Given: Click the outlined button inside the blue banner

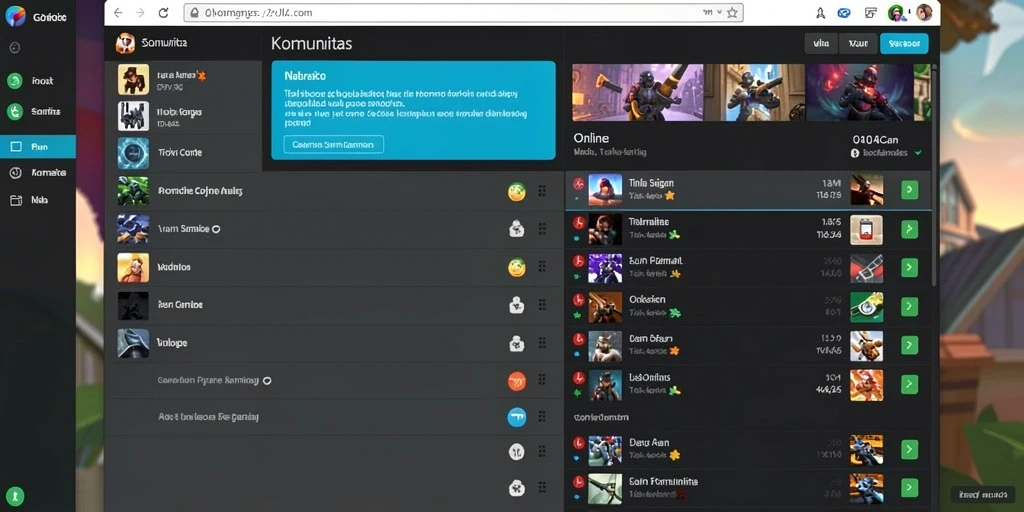Looking at the screenshot, I should [334, 145].
